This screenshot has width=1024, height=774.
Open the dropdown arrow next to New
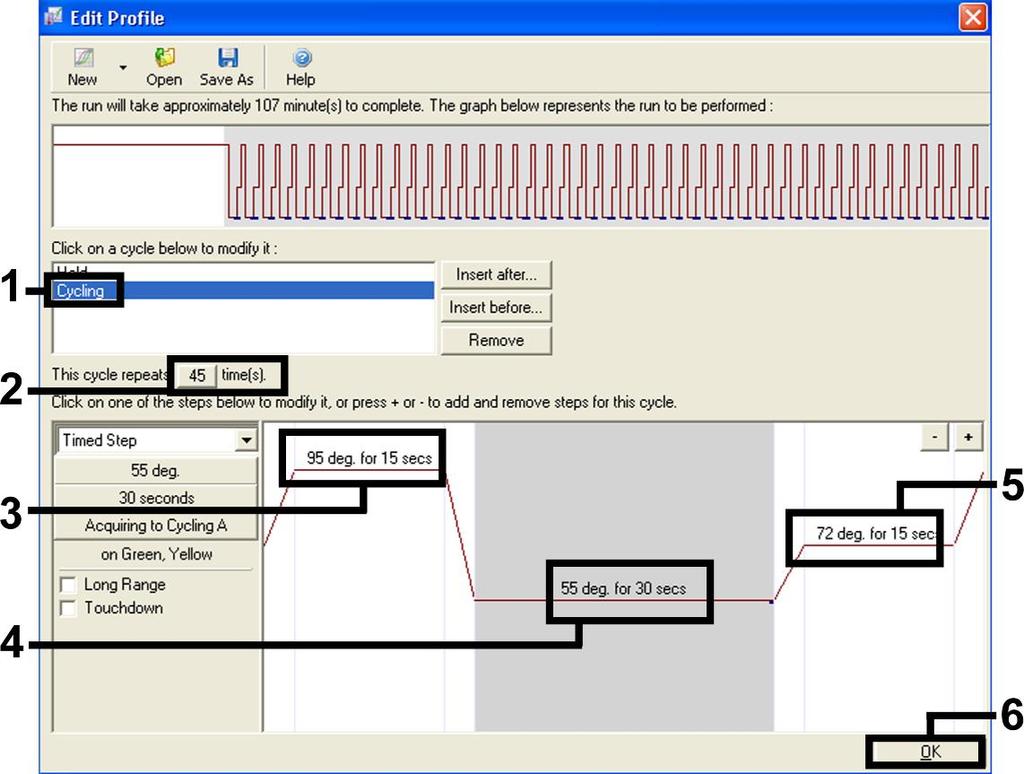pos(123,67)
